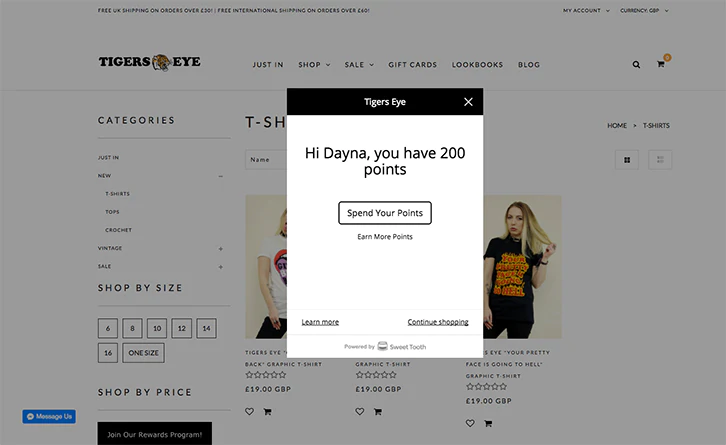Open the SALE navigation dropdown
Screen dimensions: 726x445
pyautogui.click(x=359, y=65)
